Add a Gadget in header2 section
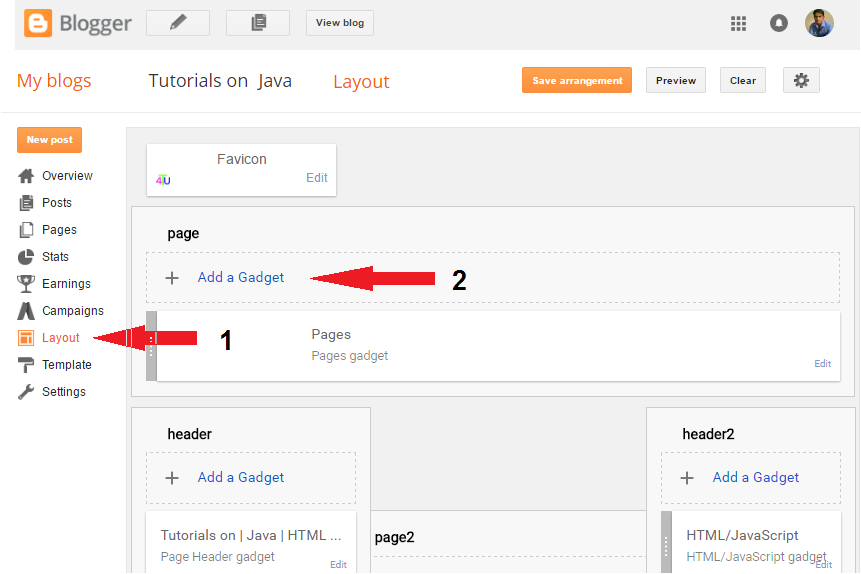 [755, 478]
